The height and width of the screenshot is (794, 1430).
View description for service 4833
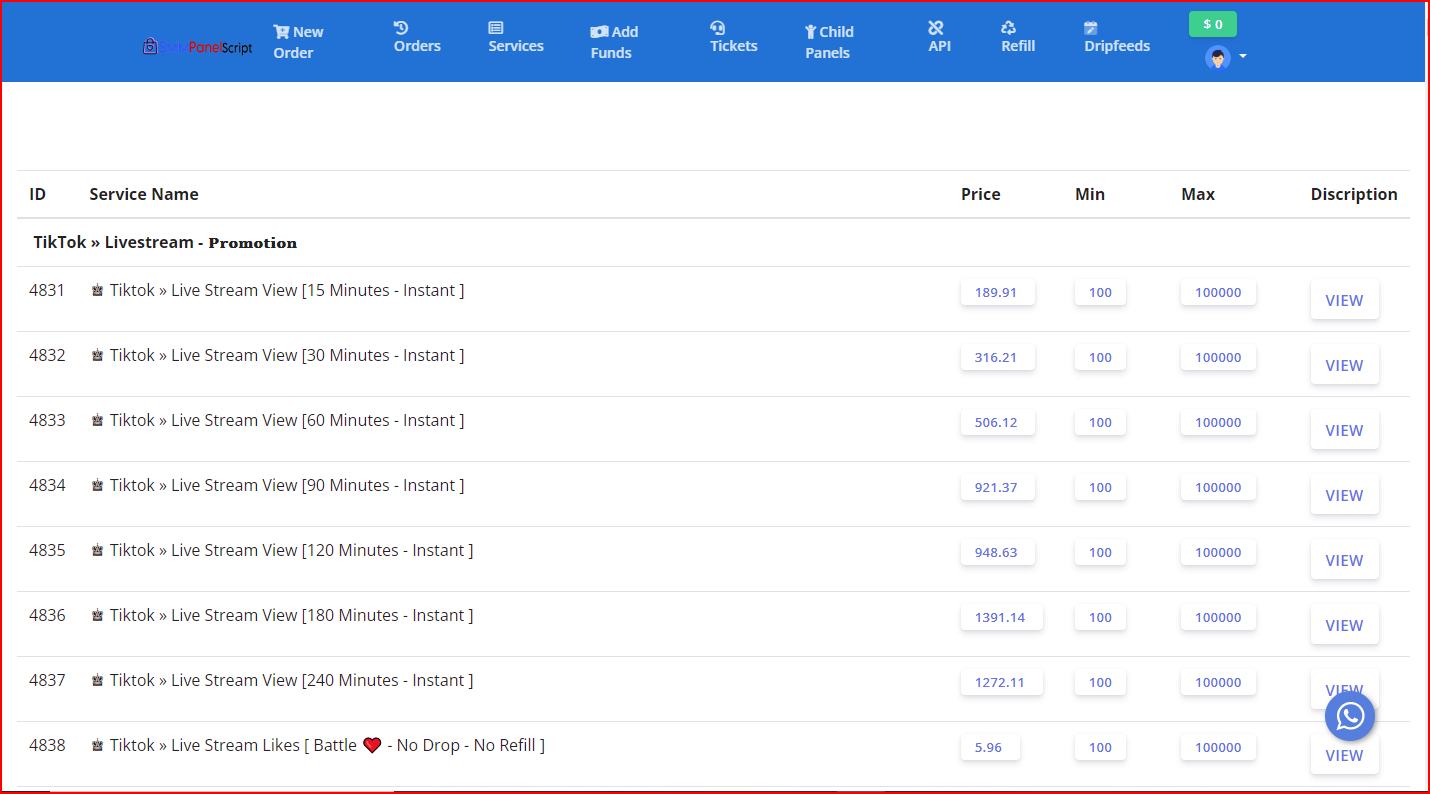click(1344, 431)
